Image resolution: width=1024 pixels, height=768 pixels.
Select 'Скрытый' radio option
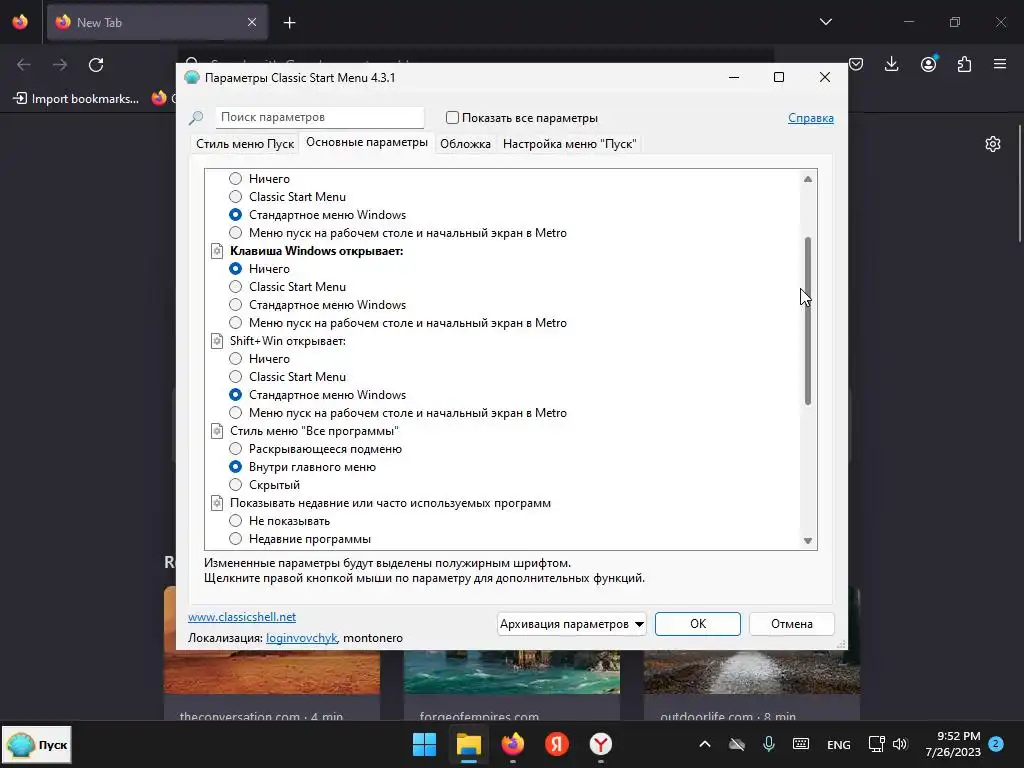click(x=235, y=485)
